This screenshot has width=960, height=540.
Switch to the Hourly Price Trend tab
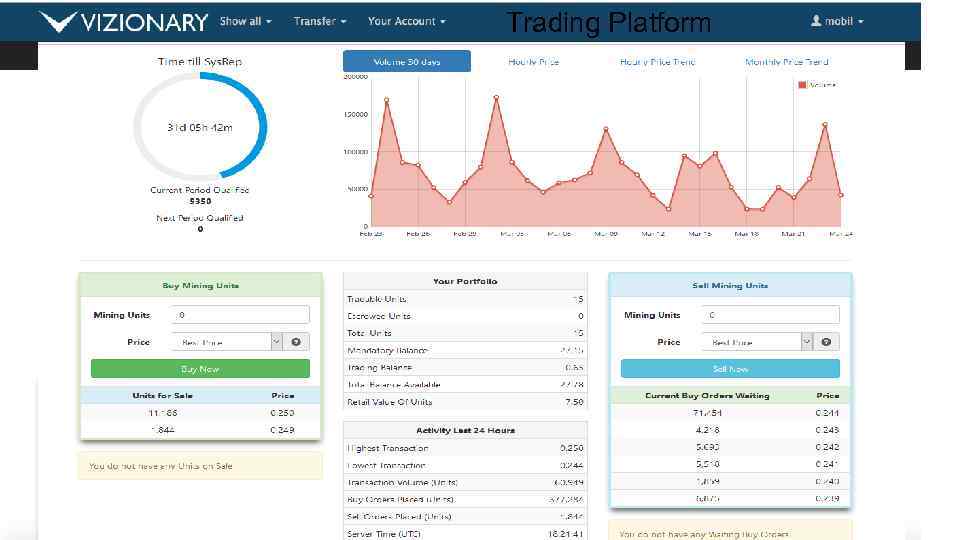658,62
